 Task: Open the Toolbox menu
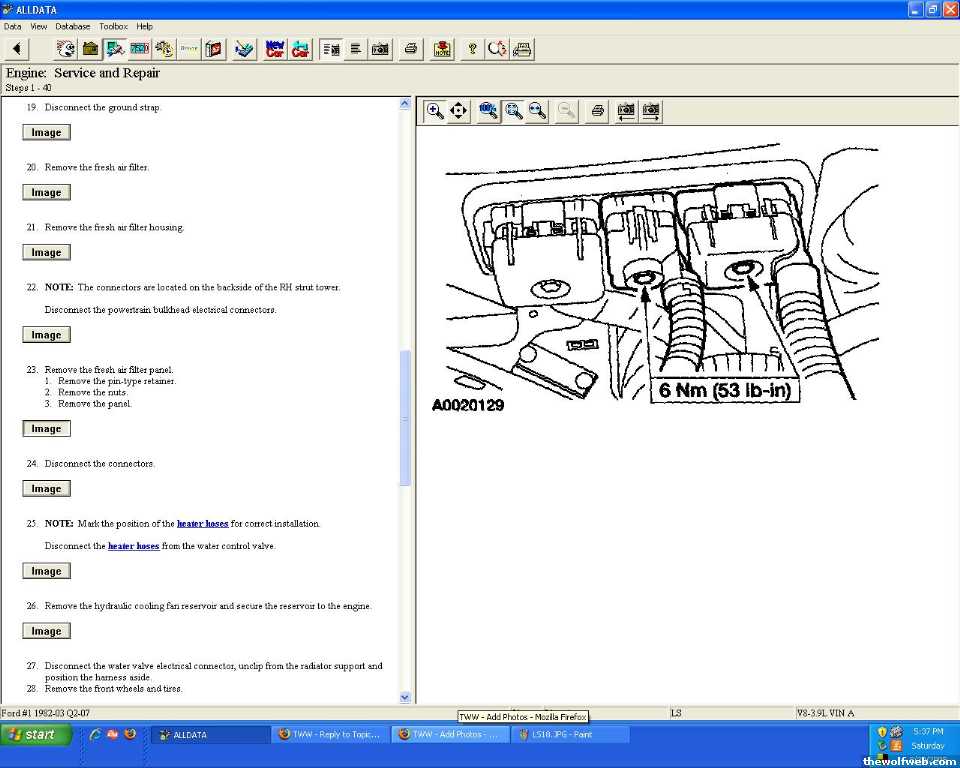[113, 26]
